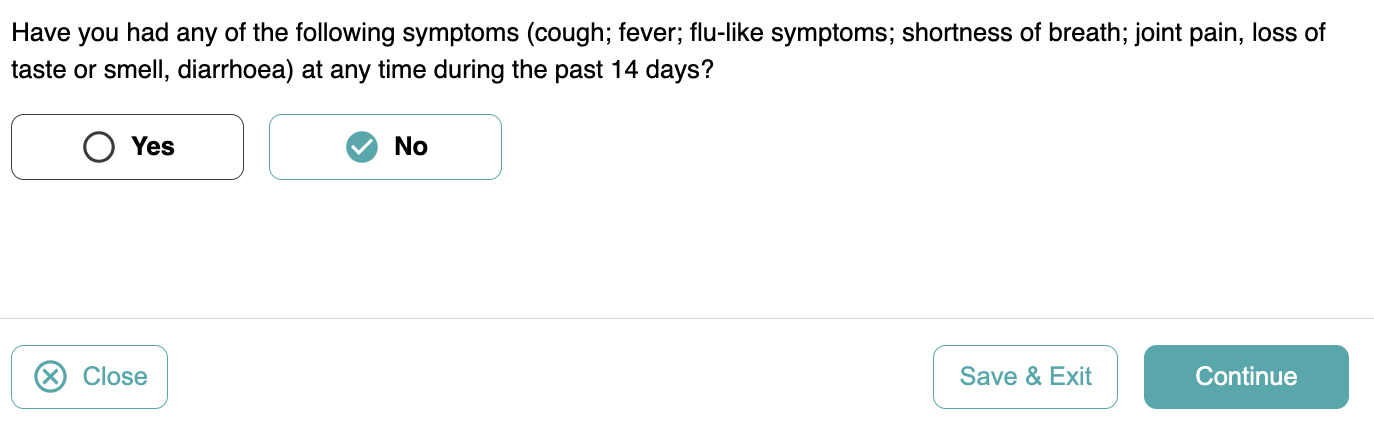This screenshot has height=426, width=1374.
Task: Close the symptom questionnaire
Action: tap(89, 377)
